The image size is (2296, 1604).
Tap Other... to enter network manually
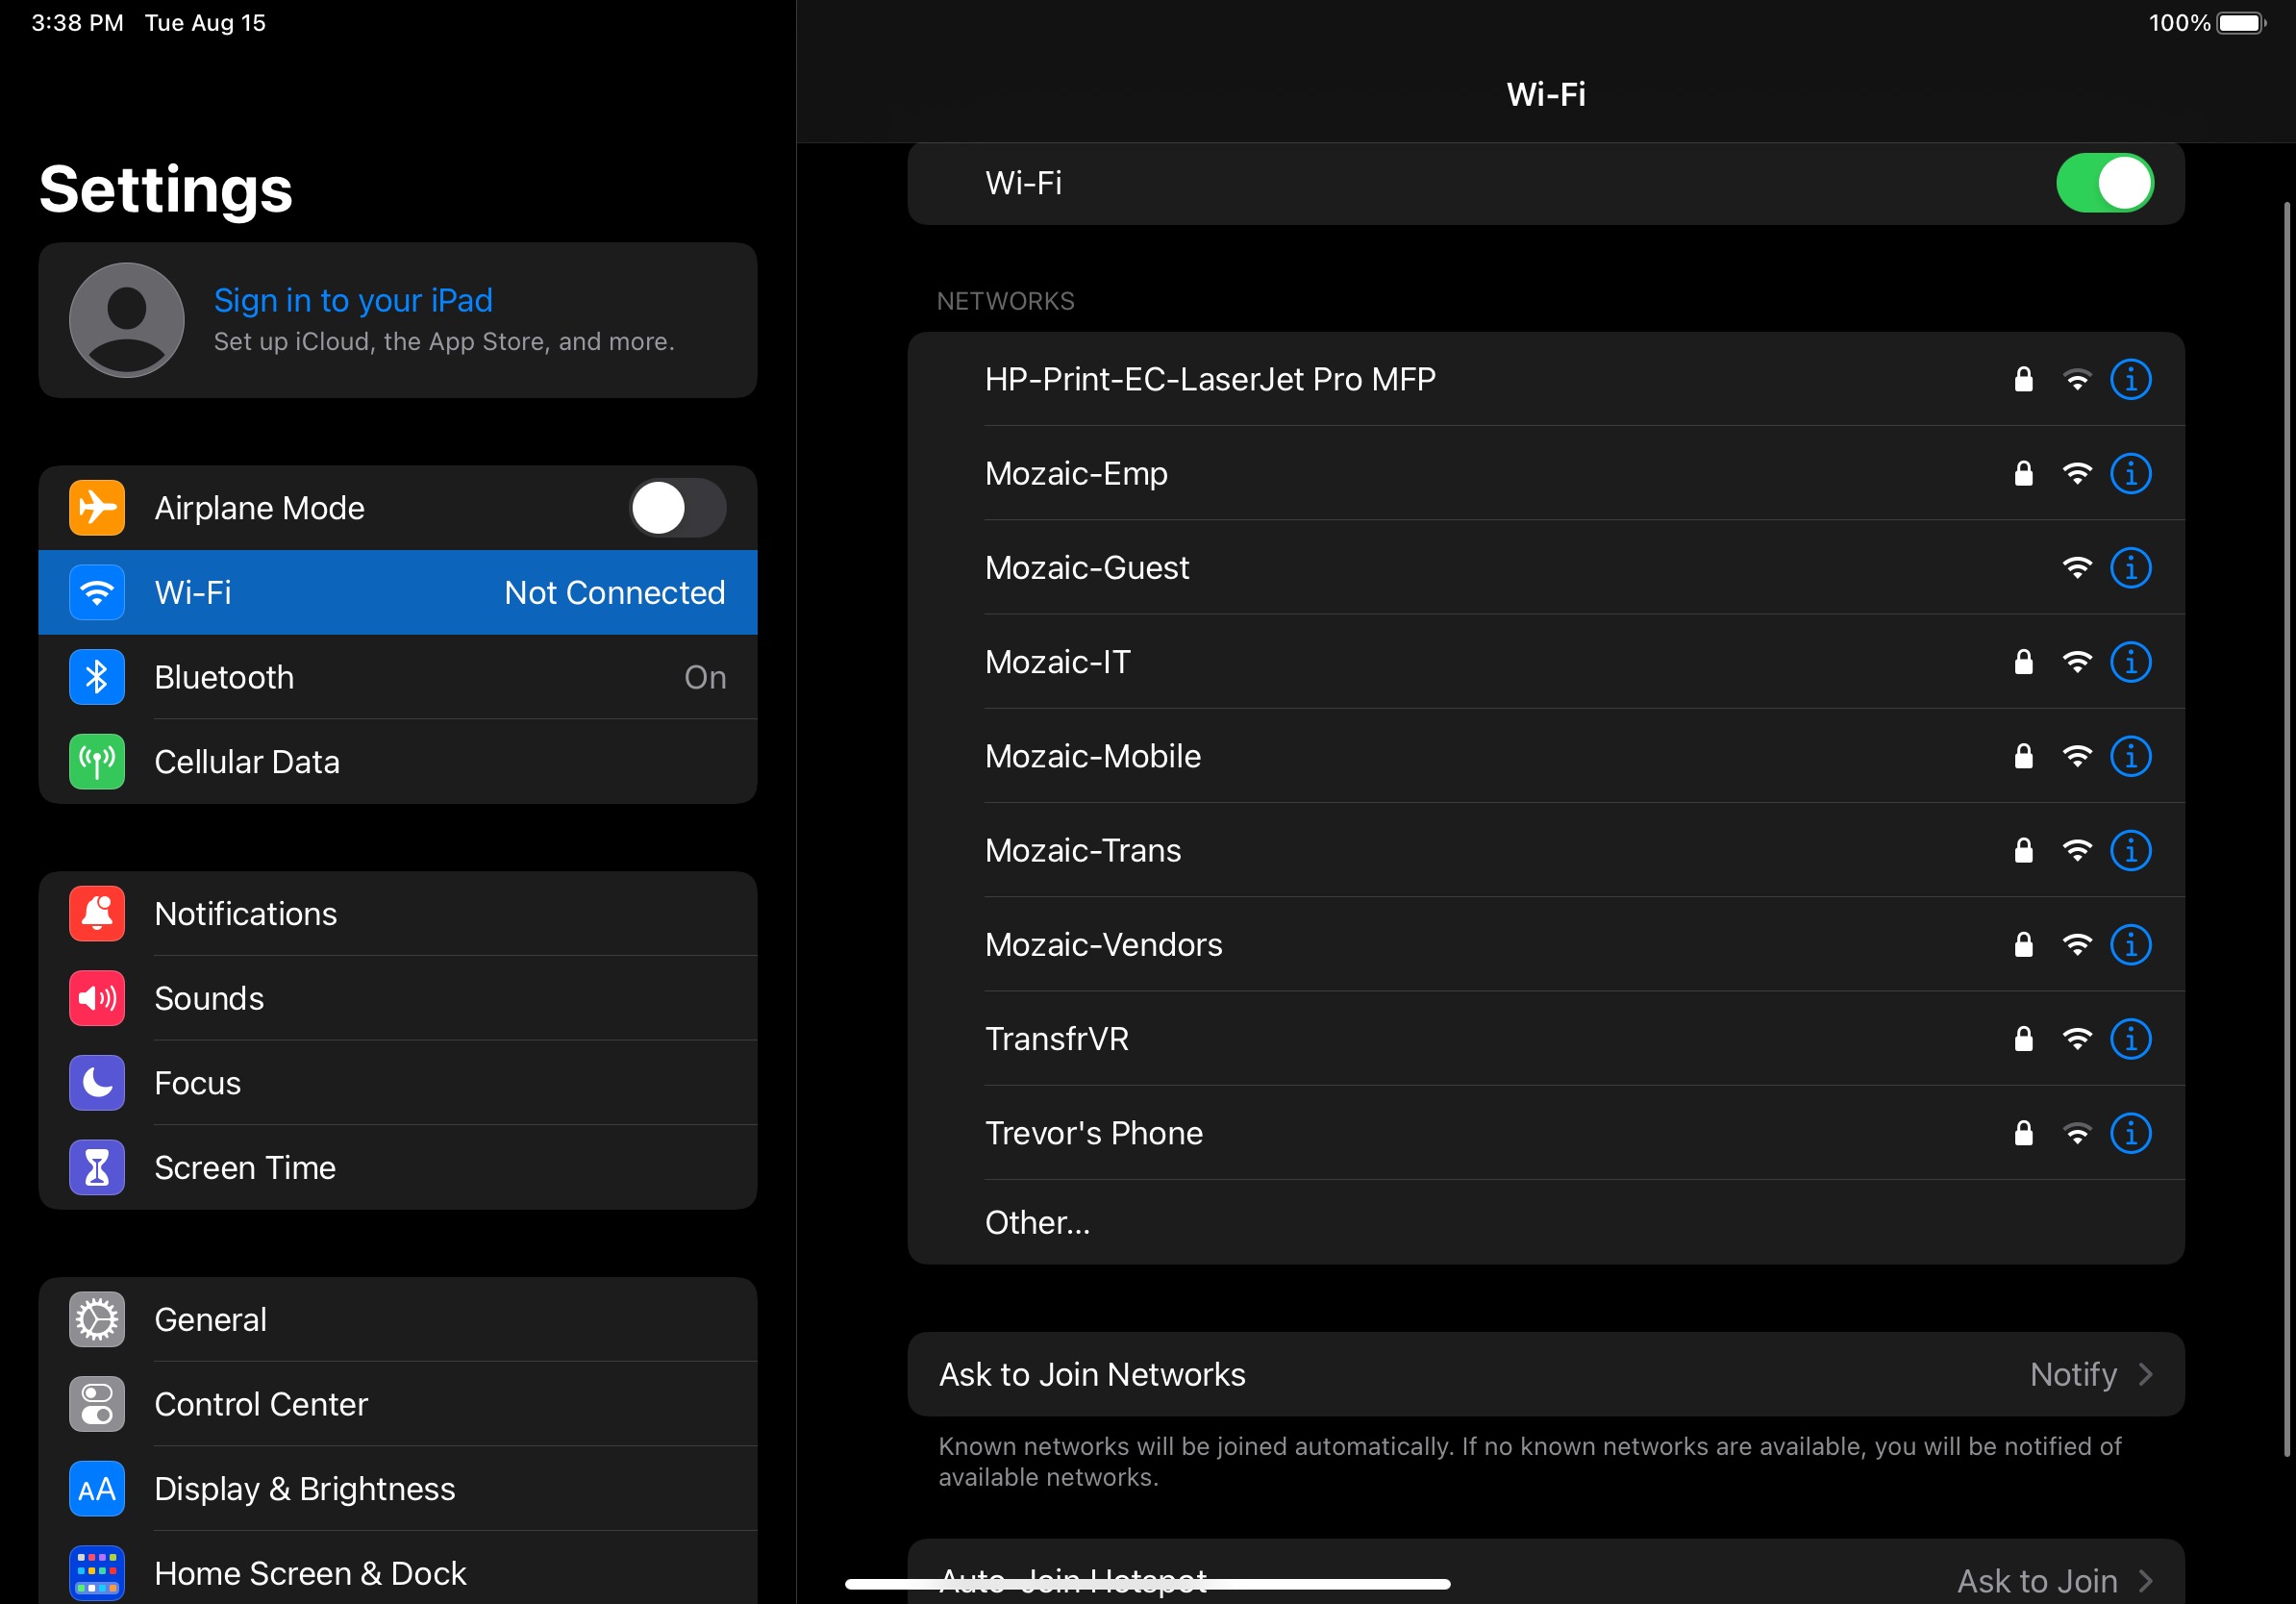click(x=1037, y=1222)
